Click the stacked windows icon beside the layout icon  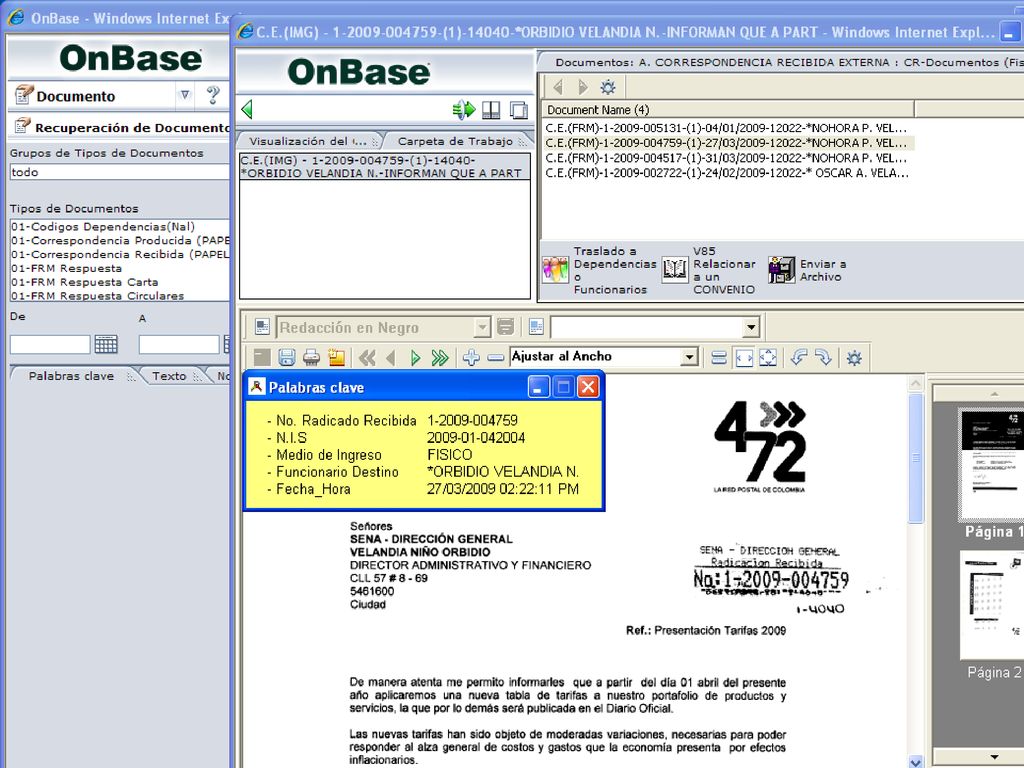pyautogui.click(x=519, y=110)
